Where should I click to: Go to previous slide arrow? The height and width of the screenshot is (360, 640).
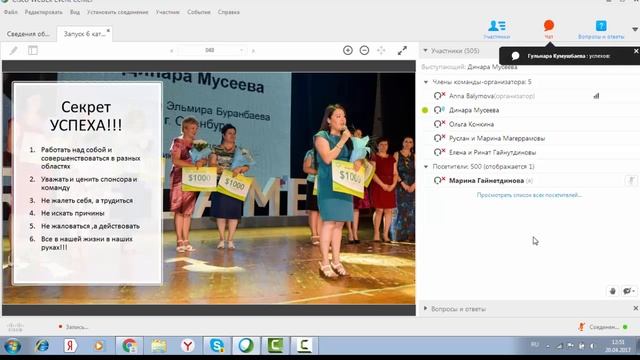pyautogui.click(x=171, y=51)
